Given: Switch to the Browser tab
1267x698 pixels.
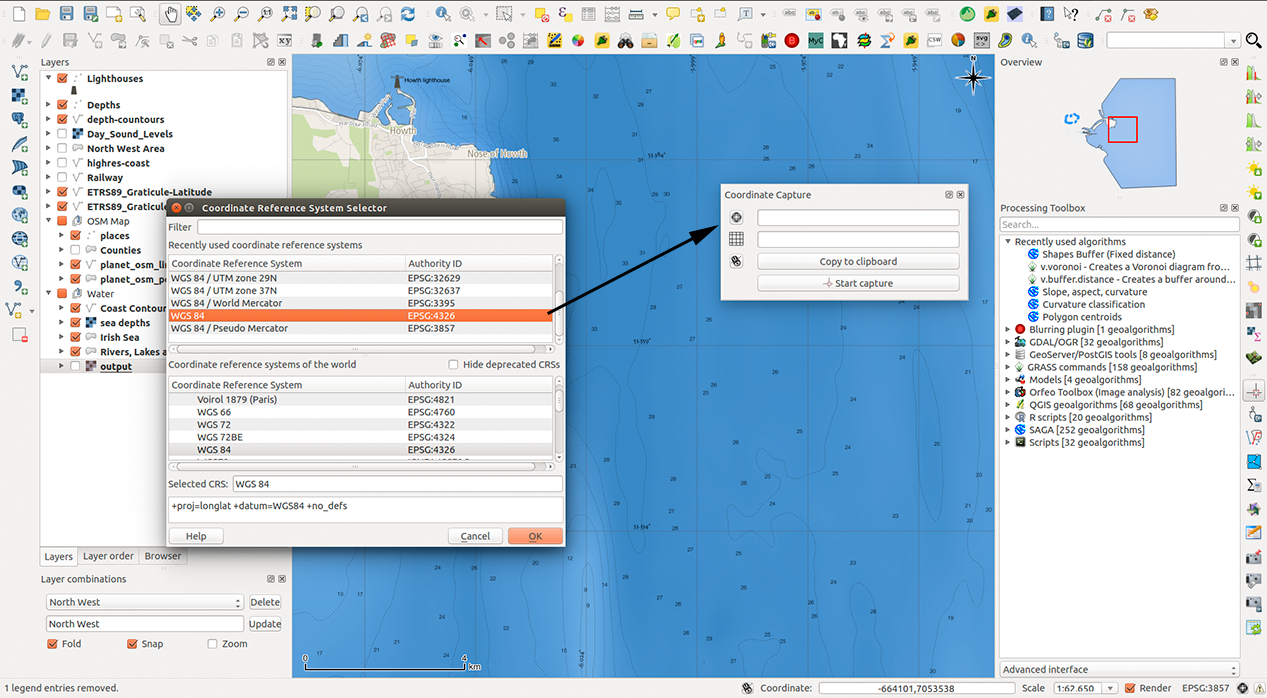Looking at the screenshot, I should [x=162, y=557].
